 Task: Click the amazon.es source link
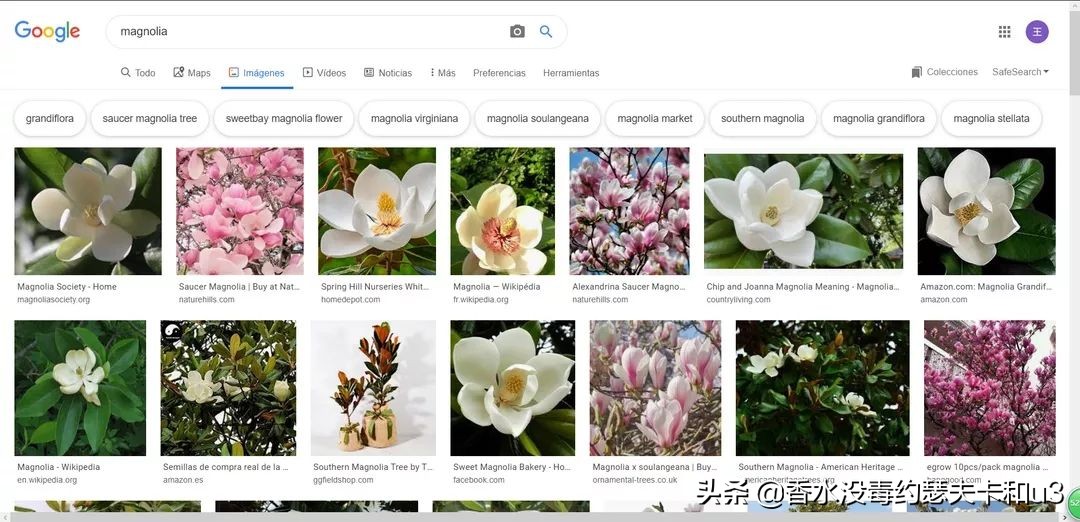point(183,480)
